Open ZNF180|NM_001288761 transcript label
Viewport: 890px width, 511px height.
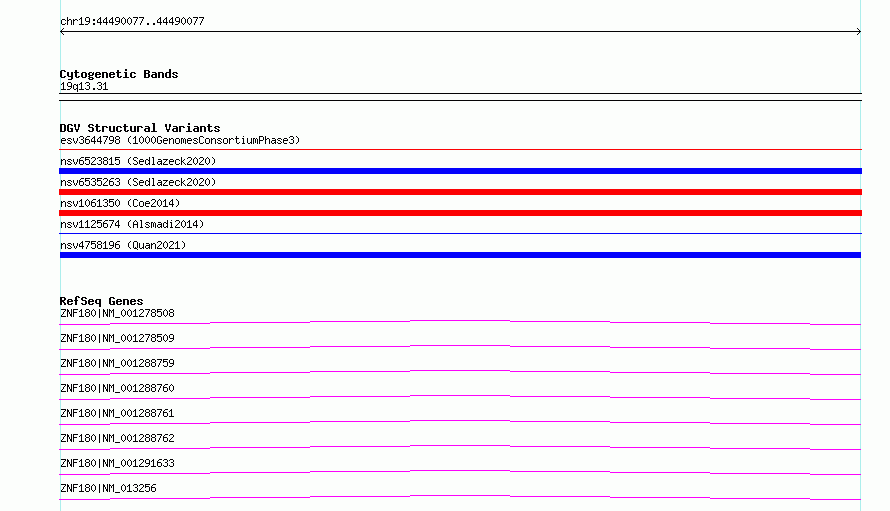coord(117,413)
